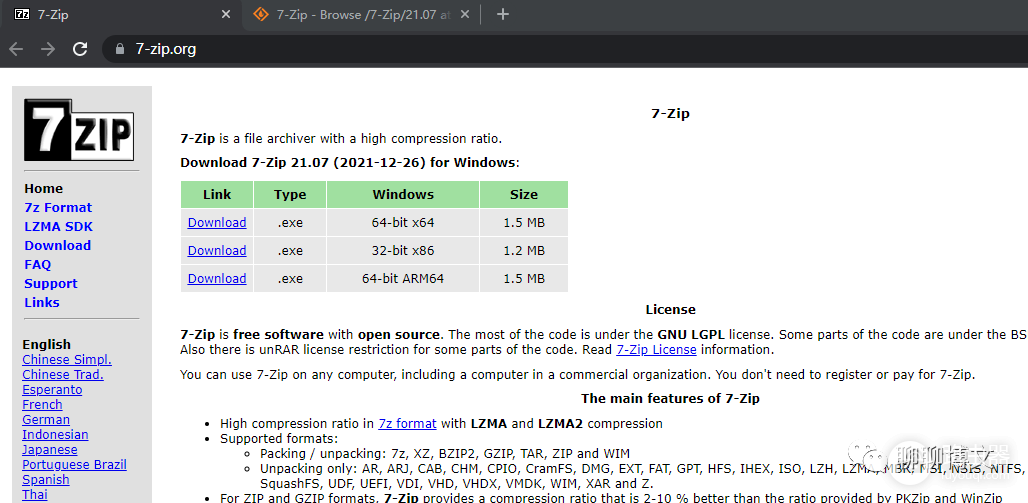Click the .exe cell in ARM64 row
The height and width of the screenshot is (503, 1028).
click(290, 279)
